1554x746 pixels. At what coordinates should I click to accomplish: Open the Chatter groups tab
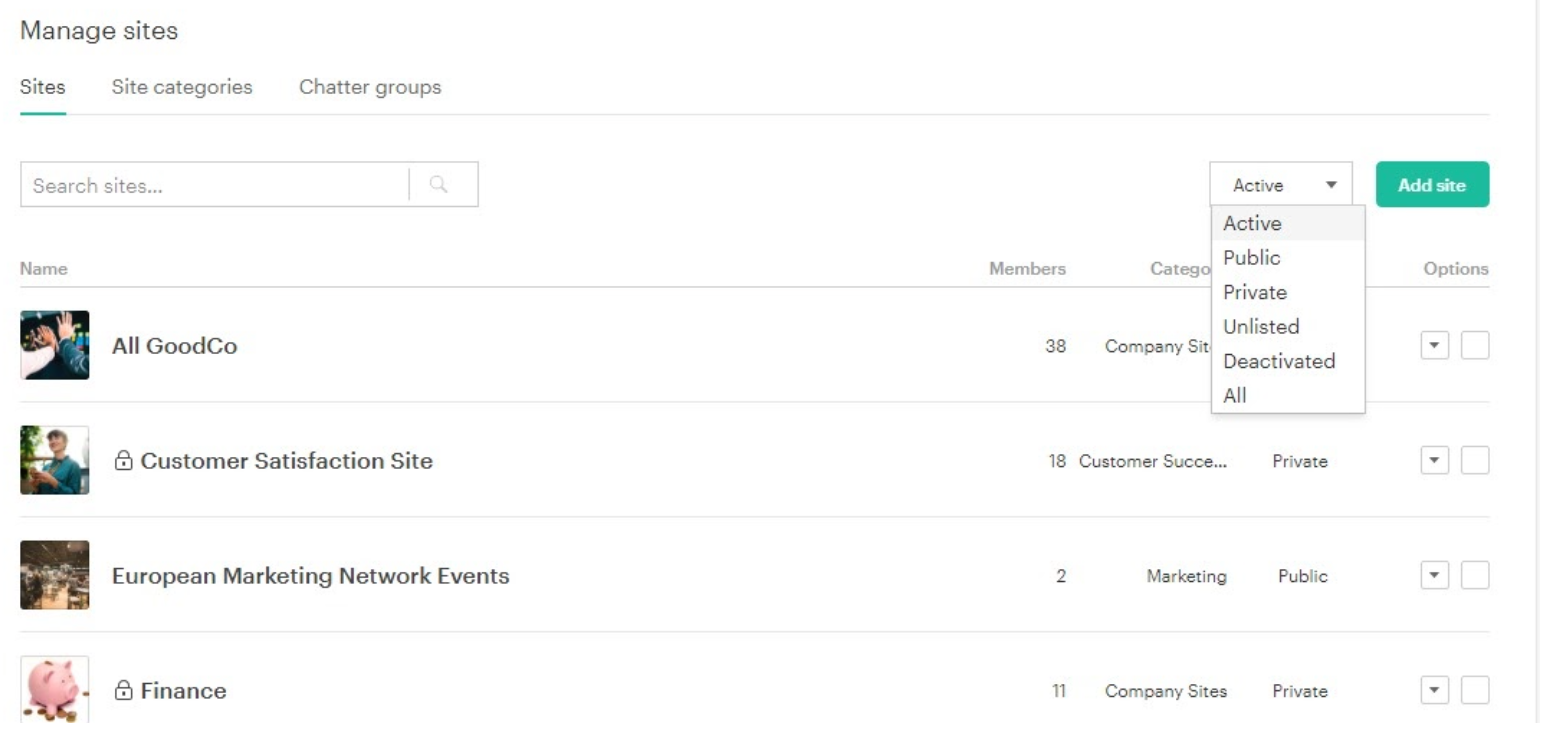370,87
